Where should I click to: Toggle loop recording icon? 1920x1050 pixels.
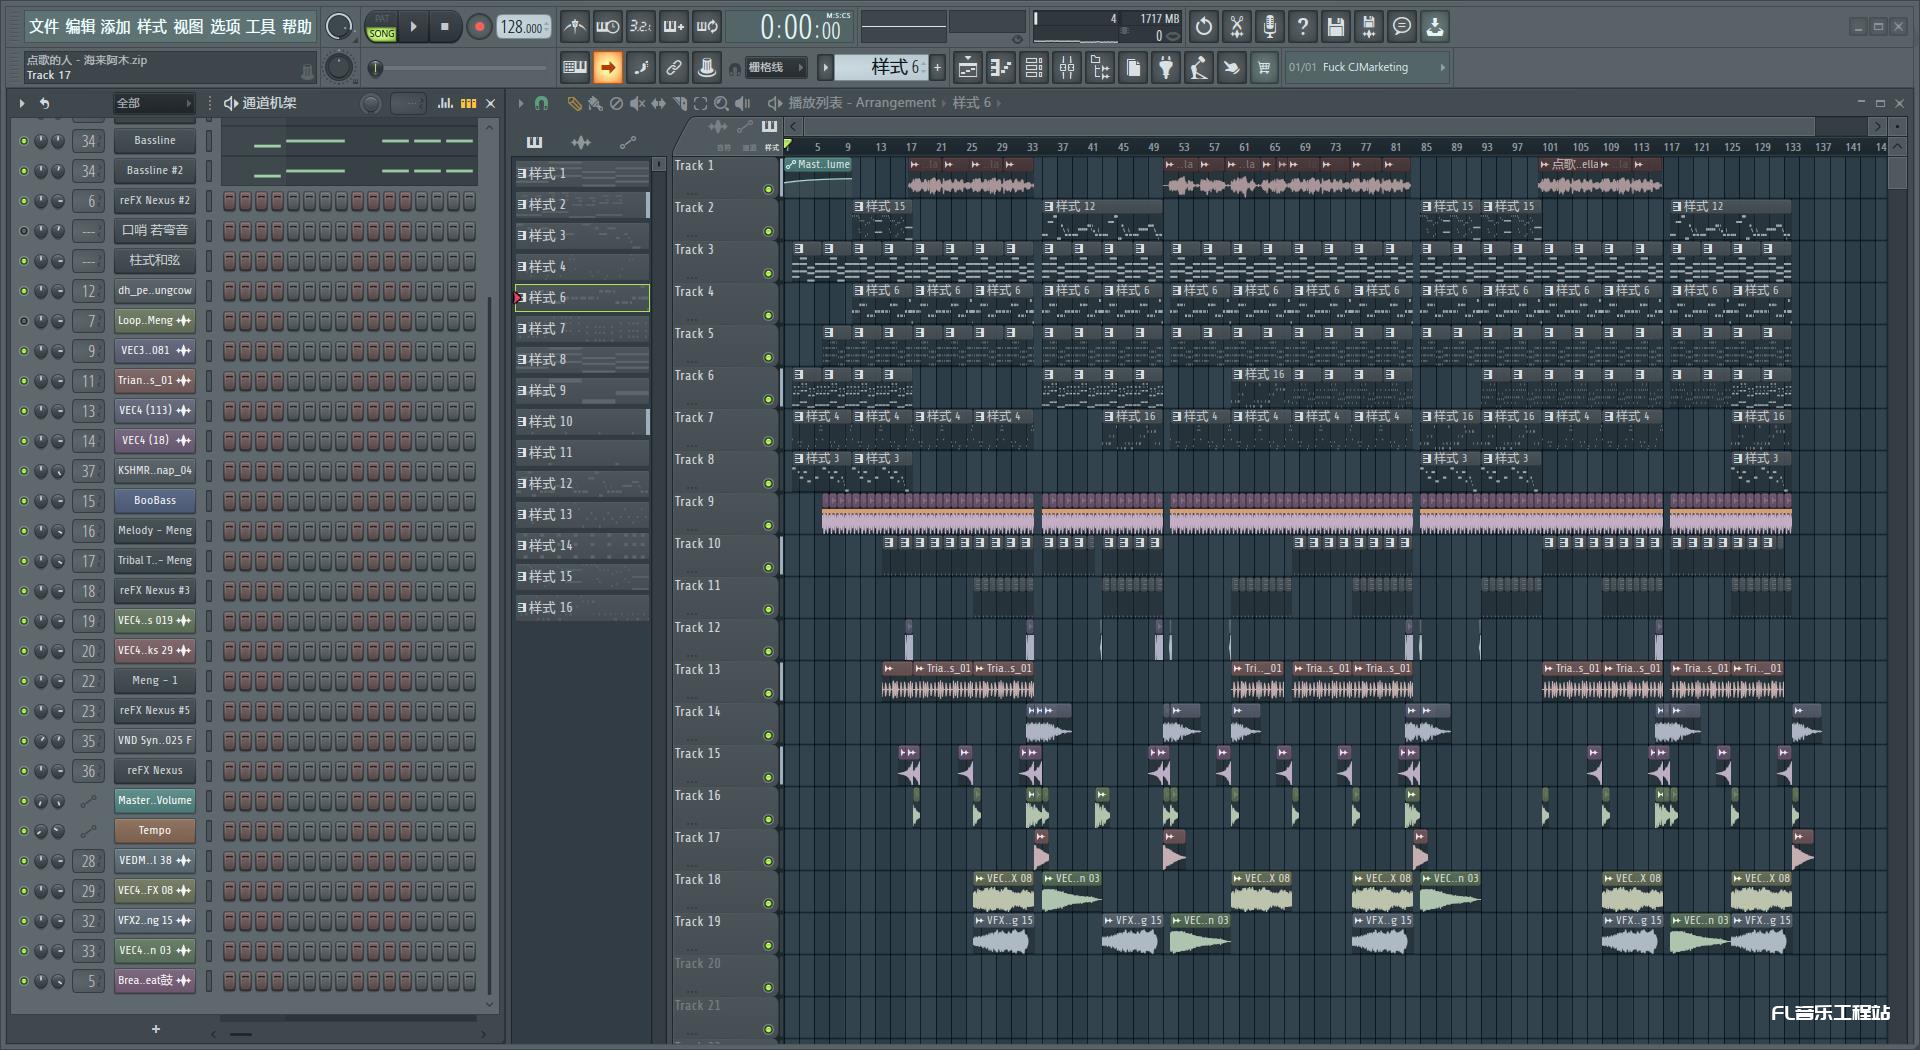coord(707,27)
